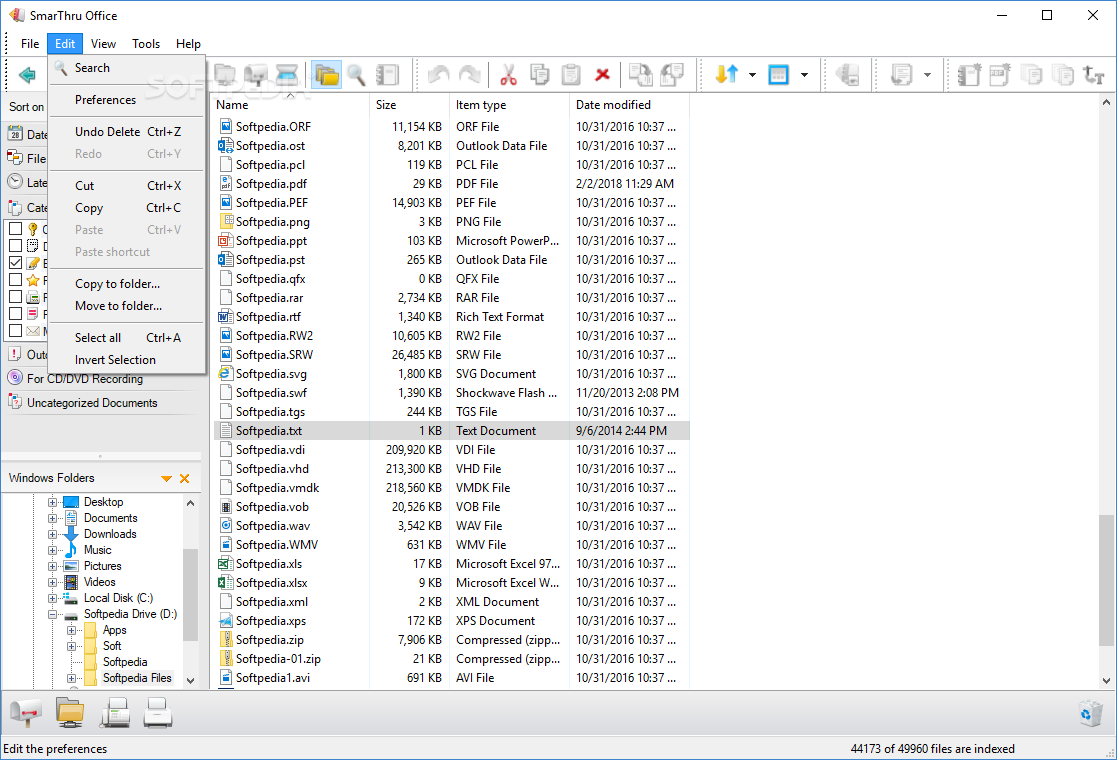Select Copy to folder... menu entry
Viewport: 1117px width, 760px height.
[127, 283]
